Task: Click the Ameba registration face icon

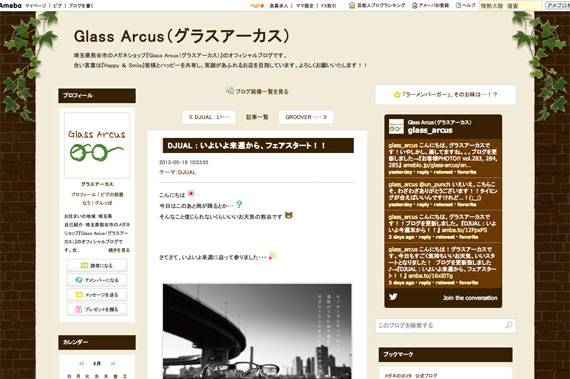Action: (415, 5)
